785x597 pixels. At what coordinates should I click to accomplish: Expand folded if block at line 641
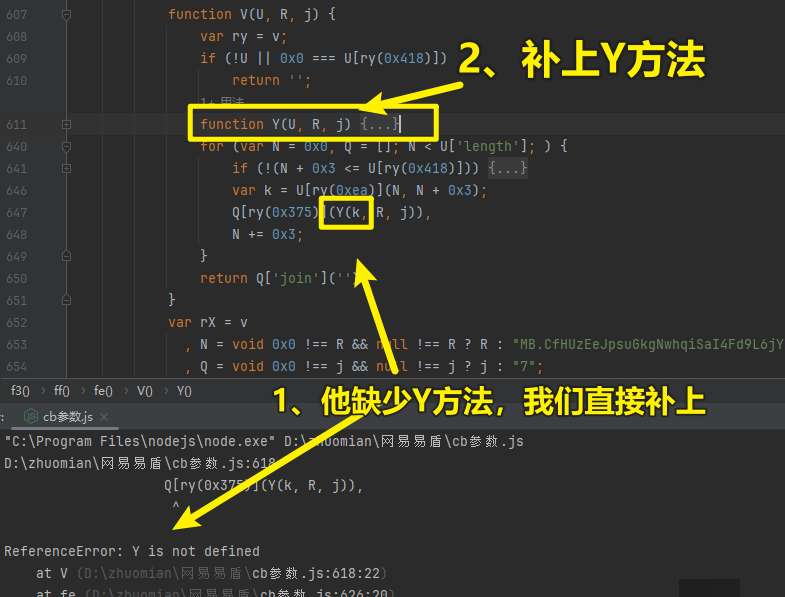(67, 168)
